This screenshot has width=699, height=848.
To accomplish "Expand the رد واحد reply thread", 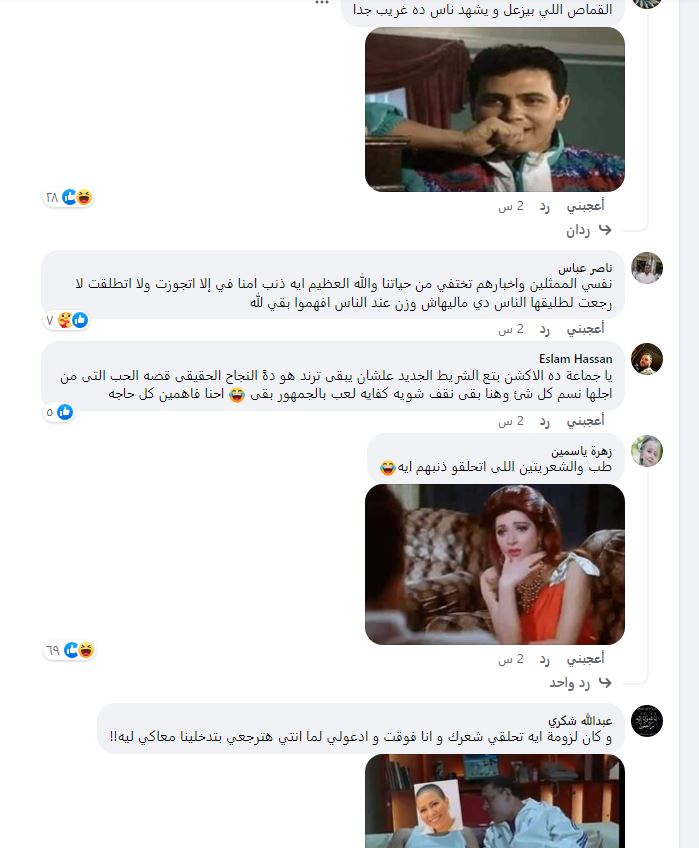I will click(x=581, y=683).
